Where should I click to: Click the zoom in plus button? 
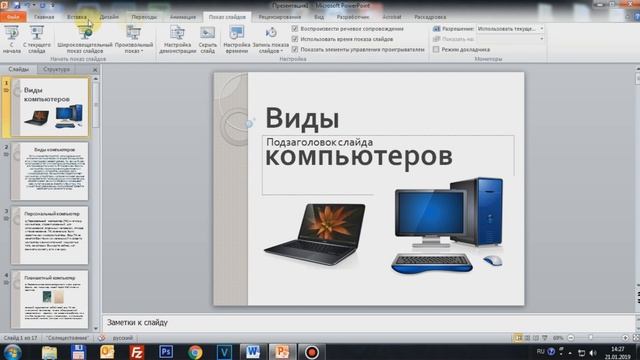625,338
